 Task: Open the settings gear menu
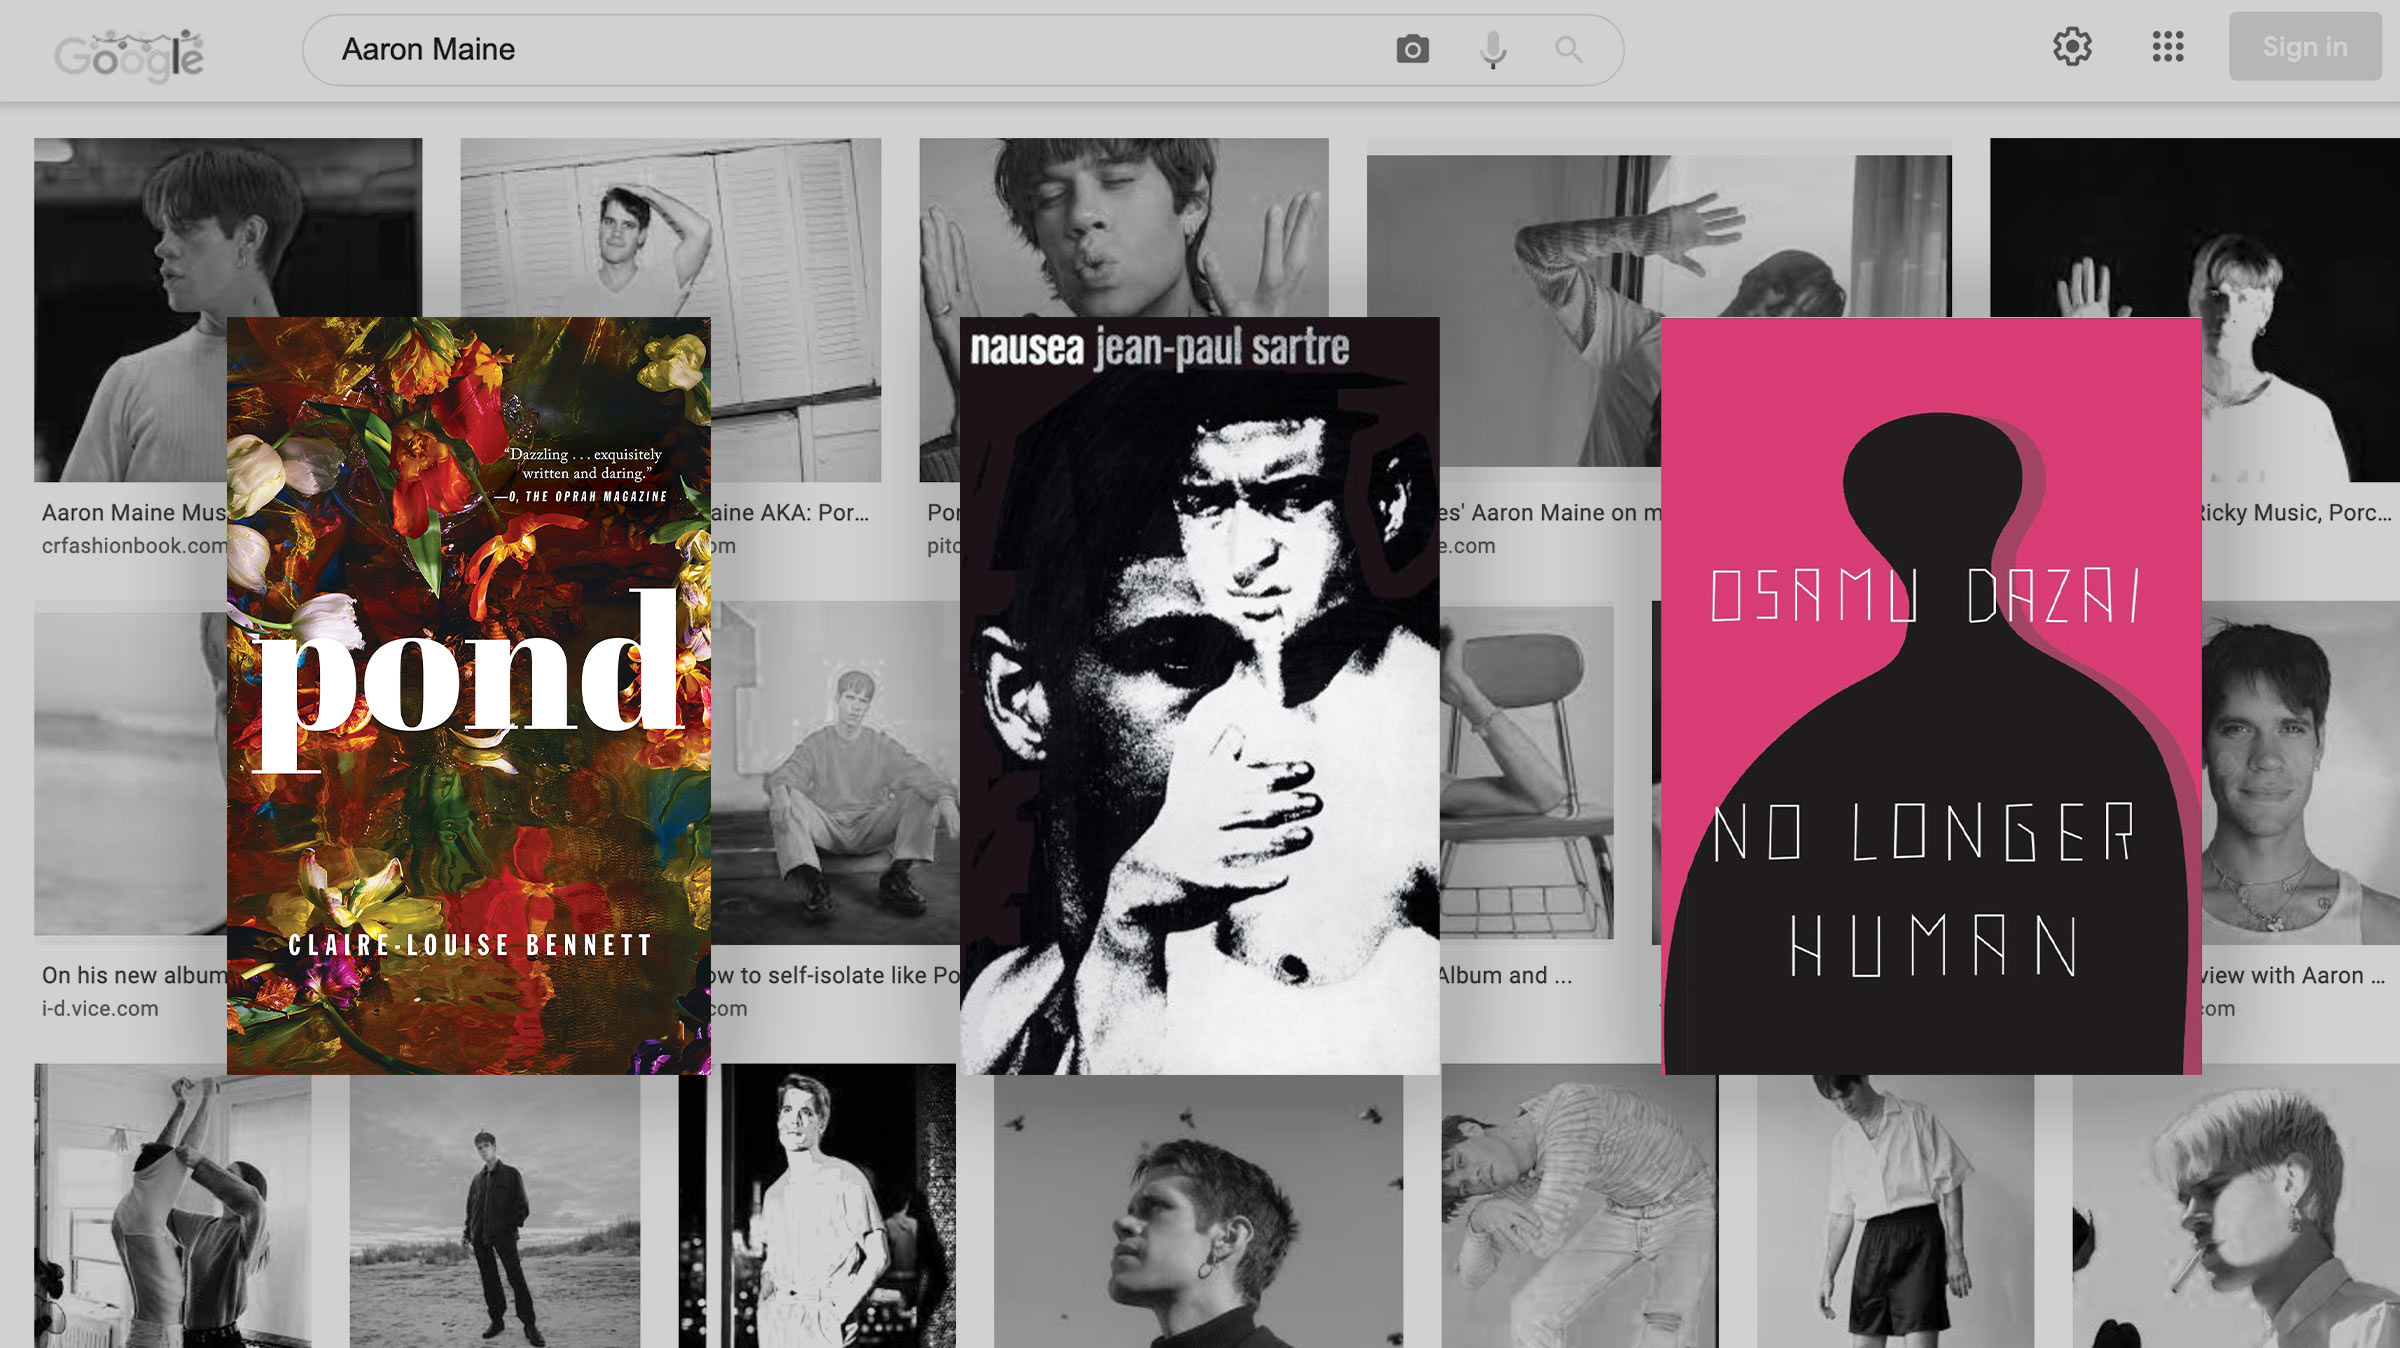[2073, 46]
